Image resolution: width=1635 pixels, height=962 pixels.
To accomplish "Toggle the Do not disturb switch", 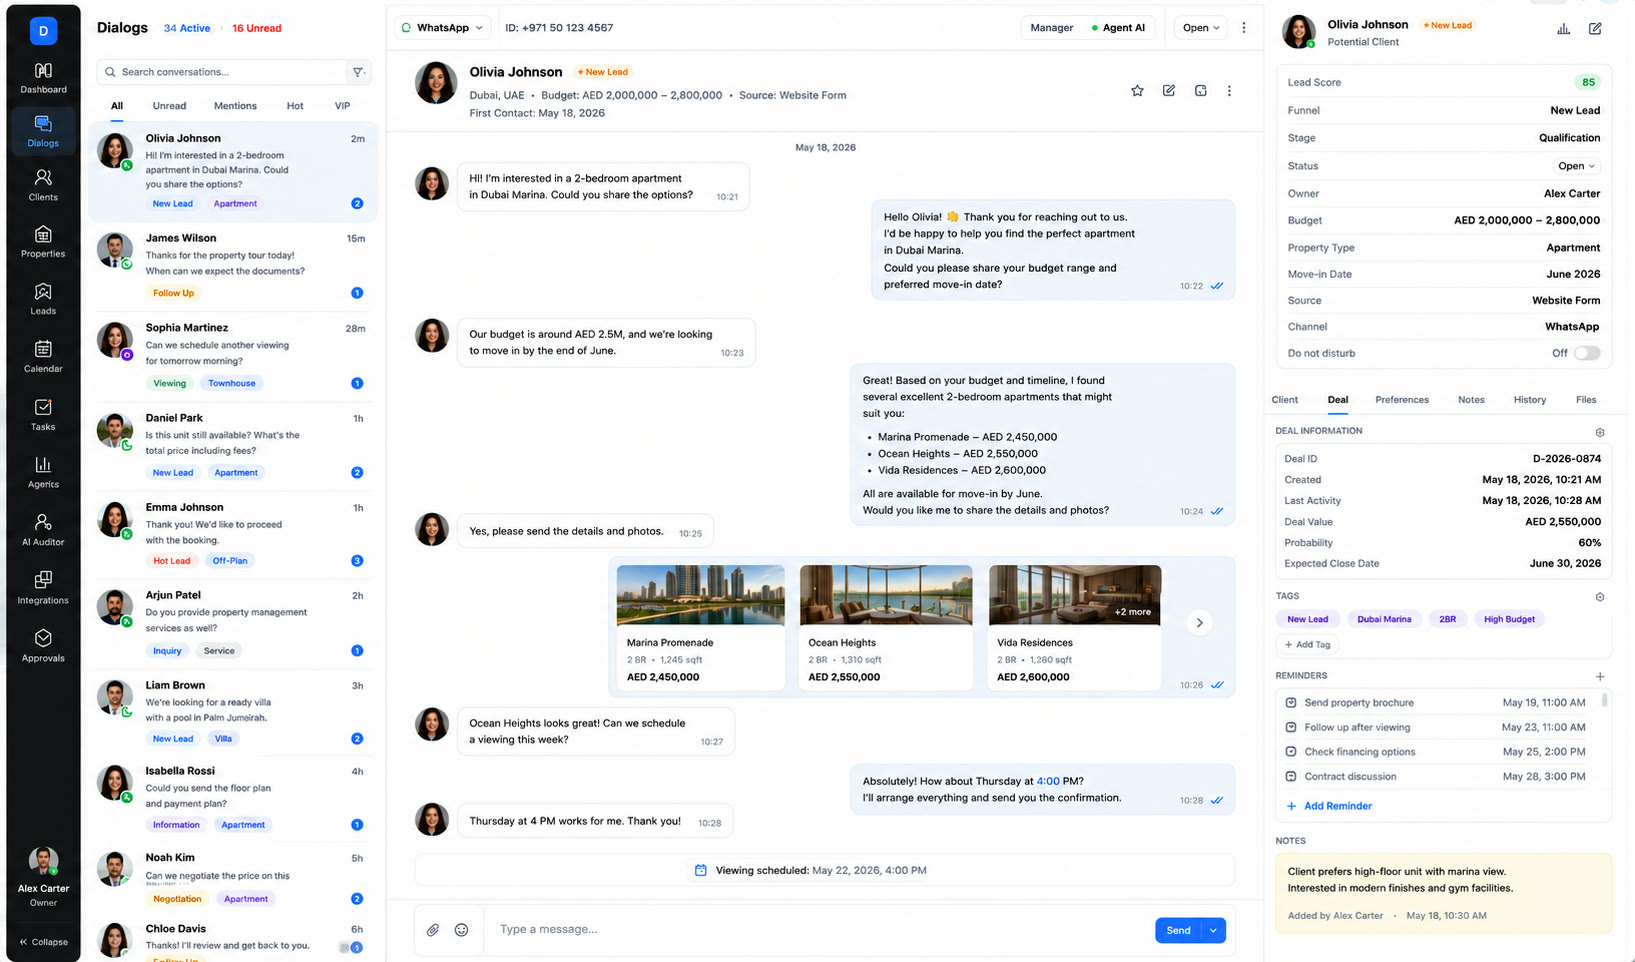I will (x=1587, y=353).
